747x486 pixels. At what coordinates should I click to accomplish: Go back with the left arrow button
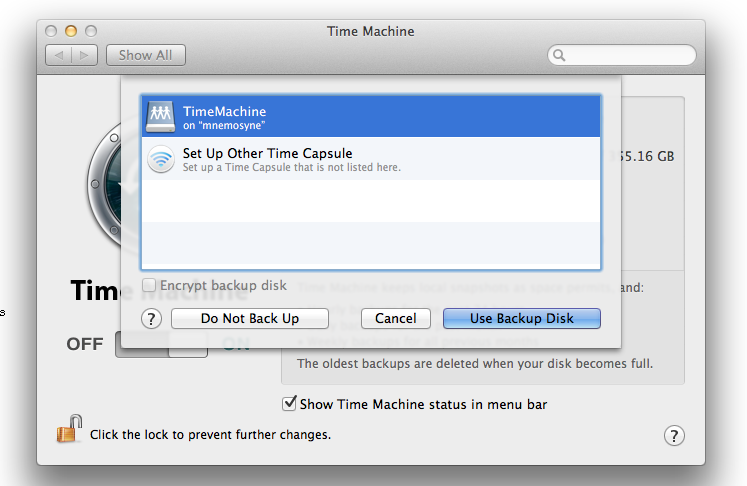click(59, 55)
